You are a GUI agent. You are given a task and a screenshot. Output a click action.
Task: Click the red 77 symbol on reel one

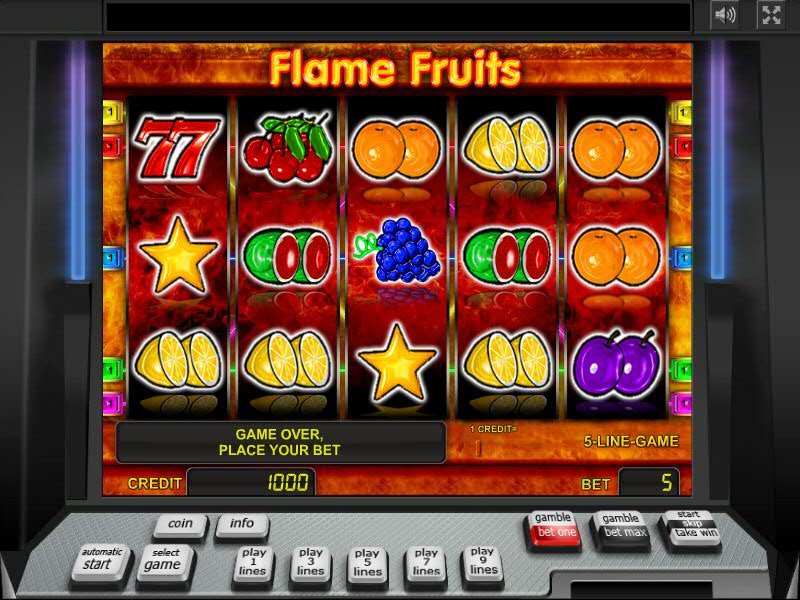point(178,148)
